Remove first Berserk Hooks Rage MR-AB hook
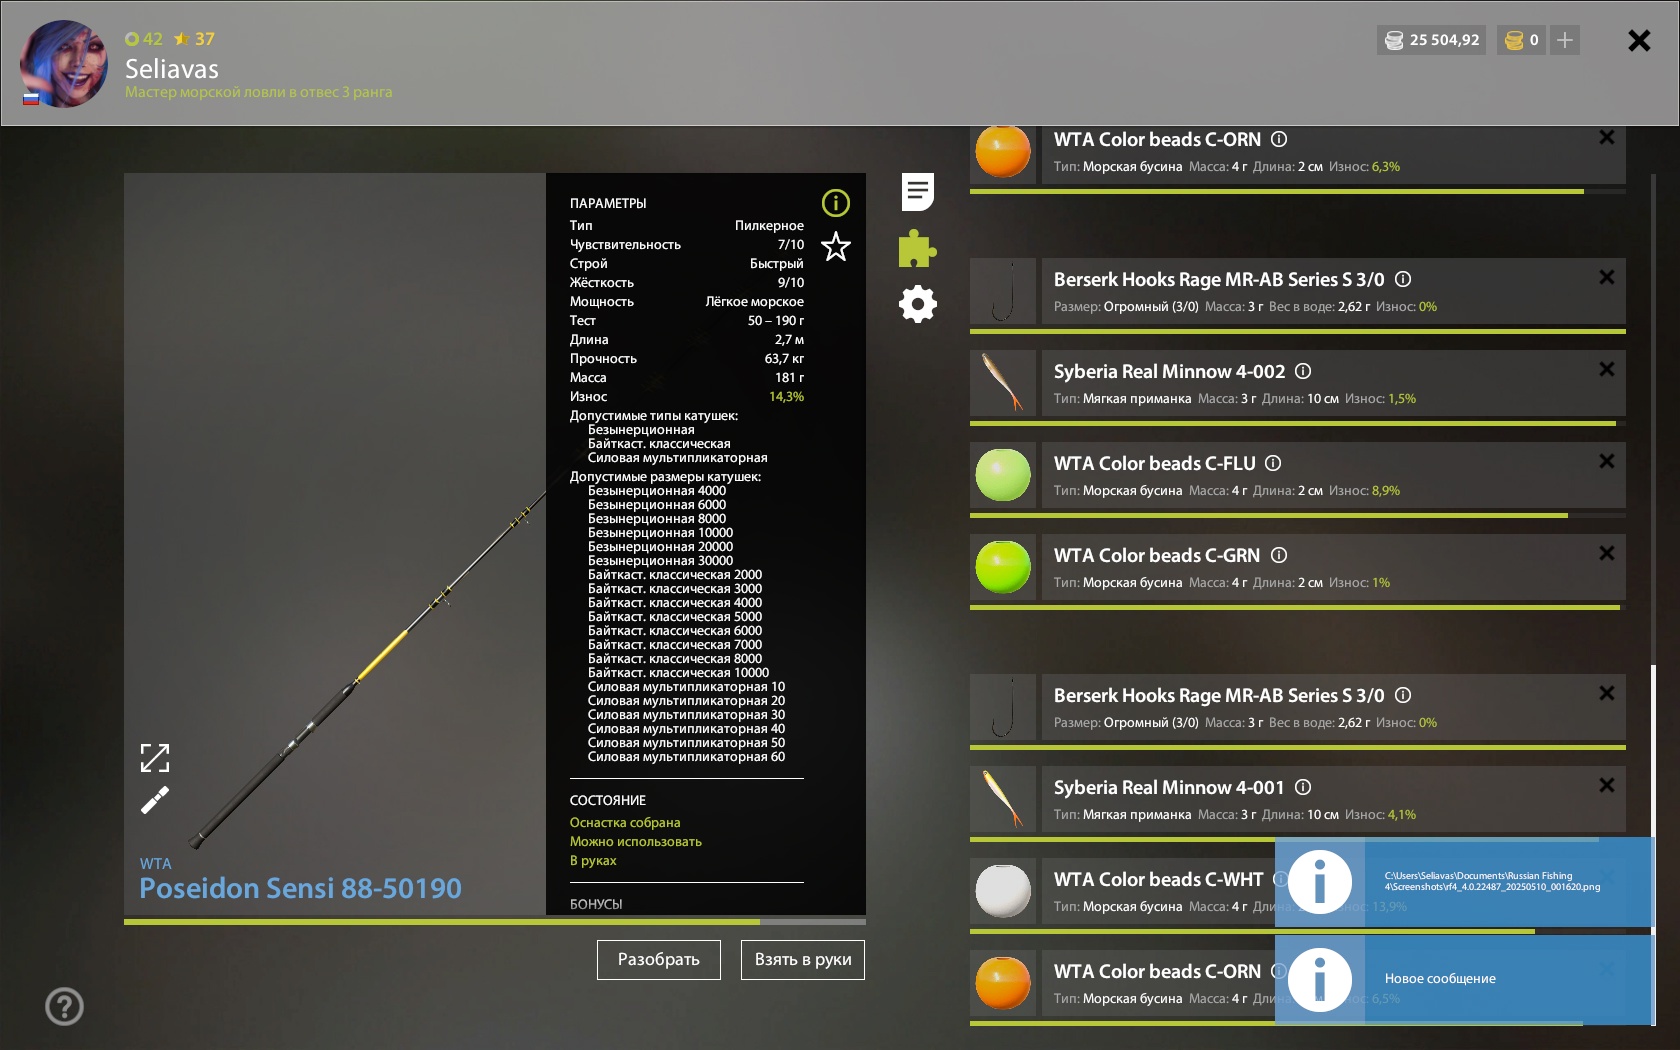 pyautogui.click(x=1606, y=277)
